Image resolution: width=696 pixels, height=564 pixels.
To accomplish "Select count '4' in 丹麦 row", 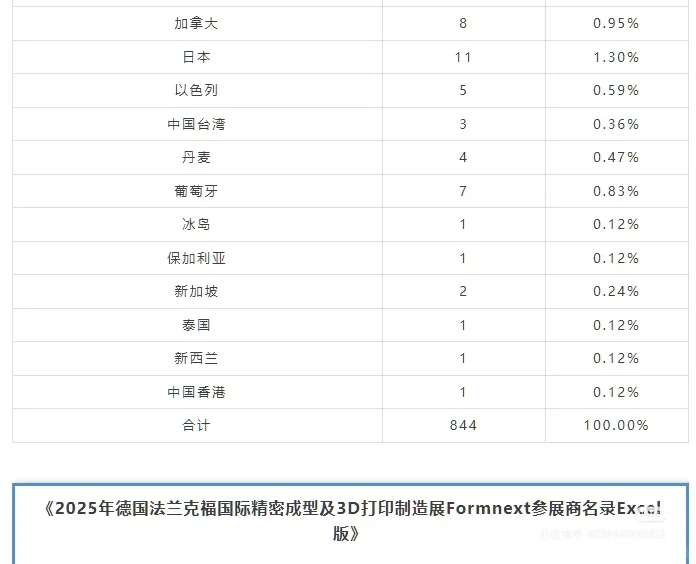I will click(x=463, y=158).
